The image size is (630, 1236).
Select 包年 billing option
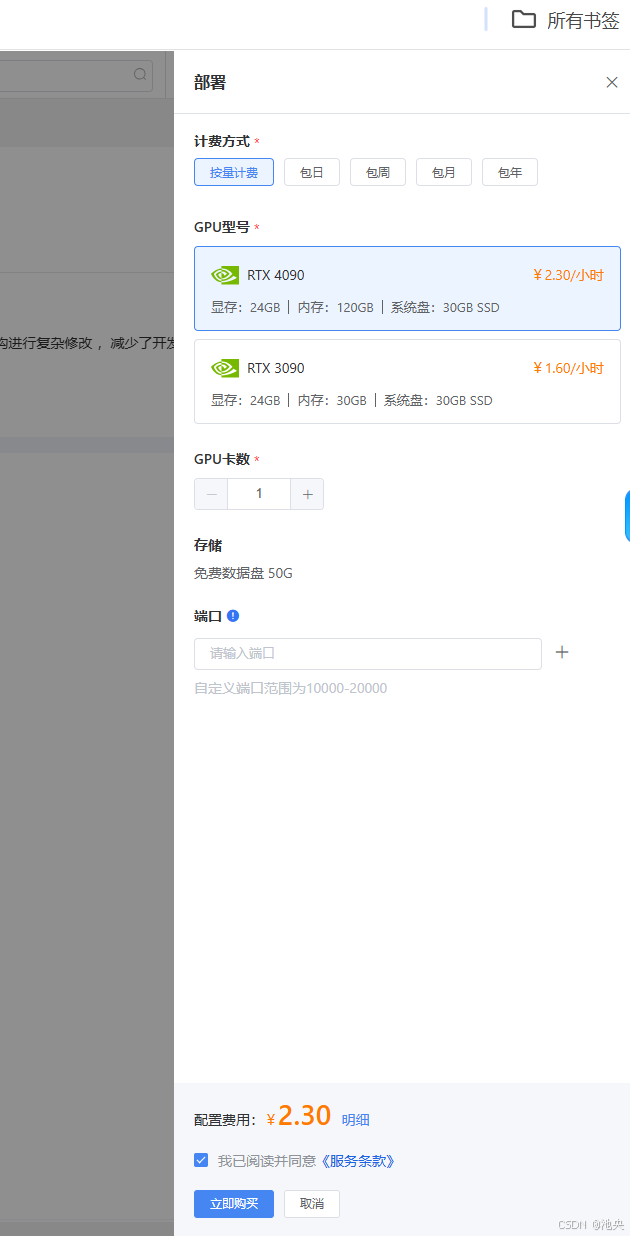[x=510, y=172]
